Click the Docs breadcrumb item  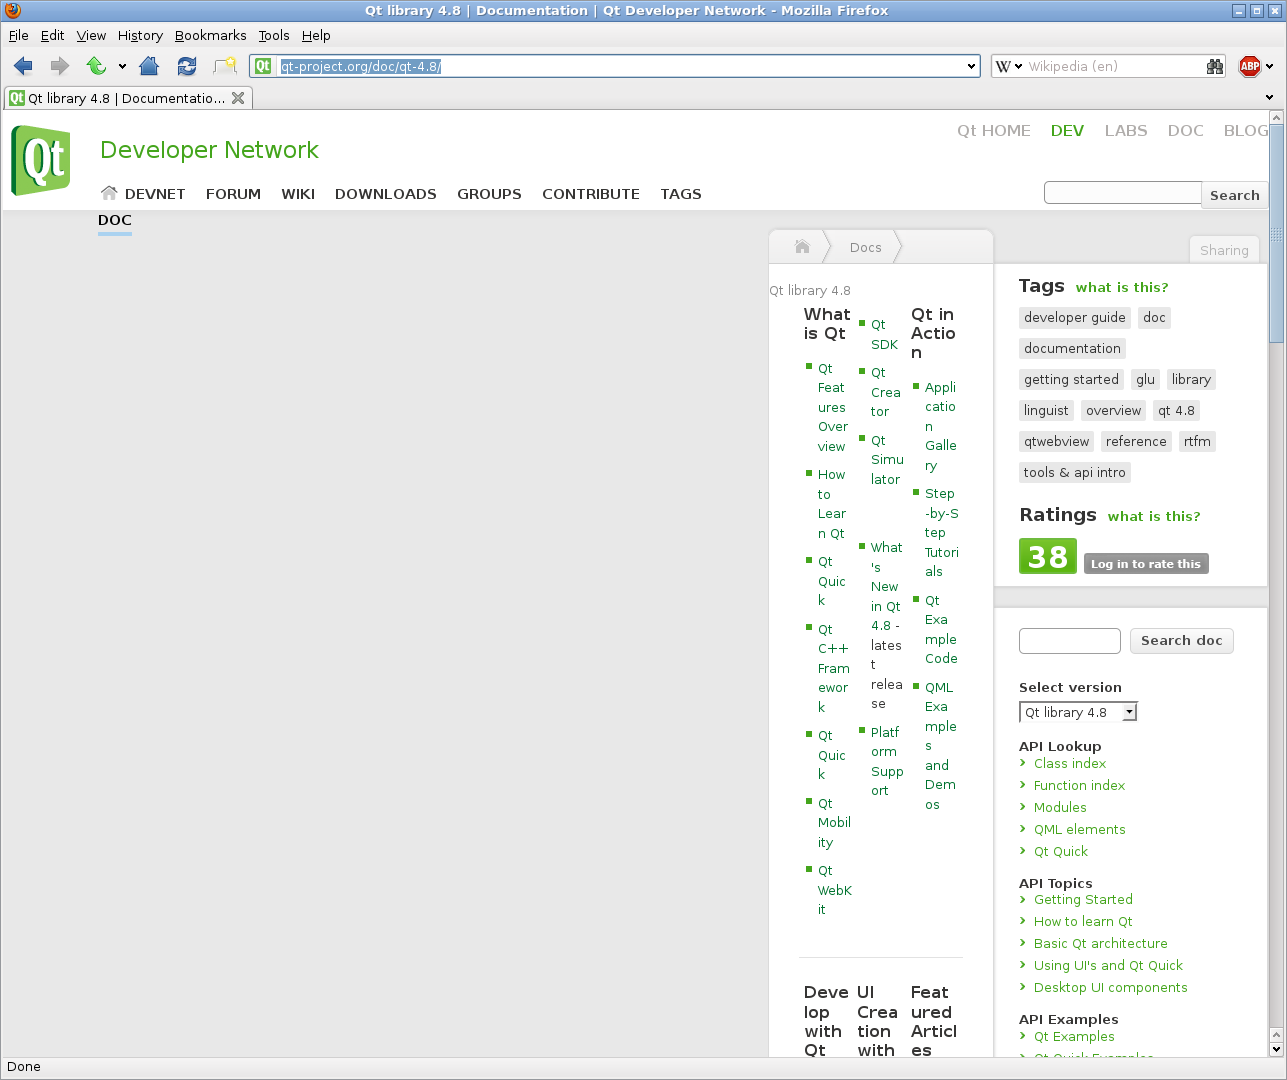(x=866, y=247)
